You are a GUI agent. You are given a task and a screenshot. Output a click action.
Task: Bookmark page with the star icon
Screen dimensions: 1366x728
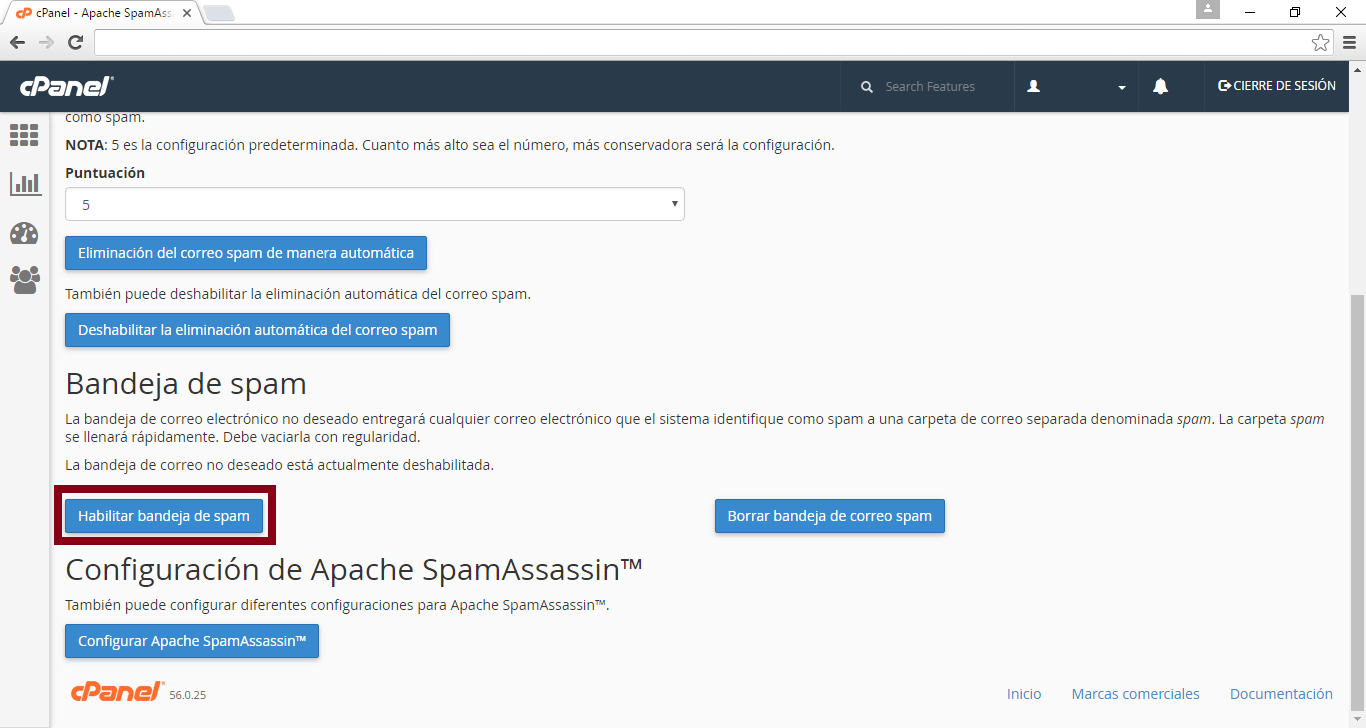tap(1320, 42)
